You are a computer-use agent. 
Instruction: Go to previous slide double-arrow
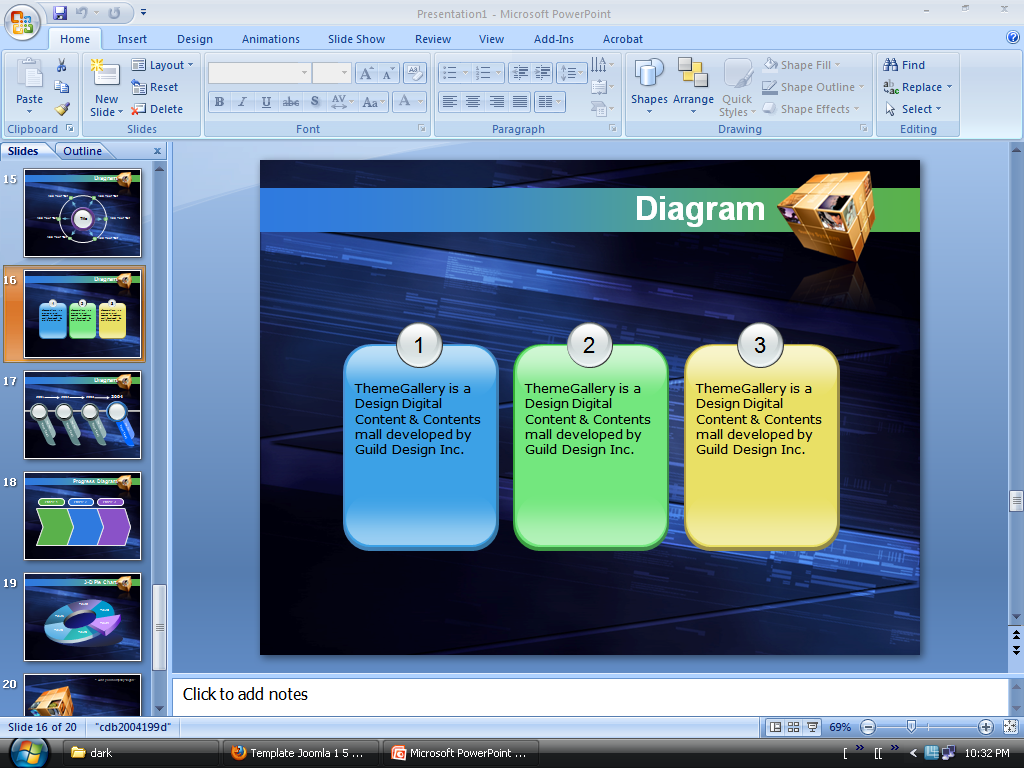pos(1016,635)
